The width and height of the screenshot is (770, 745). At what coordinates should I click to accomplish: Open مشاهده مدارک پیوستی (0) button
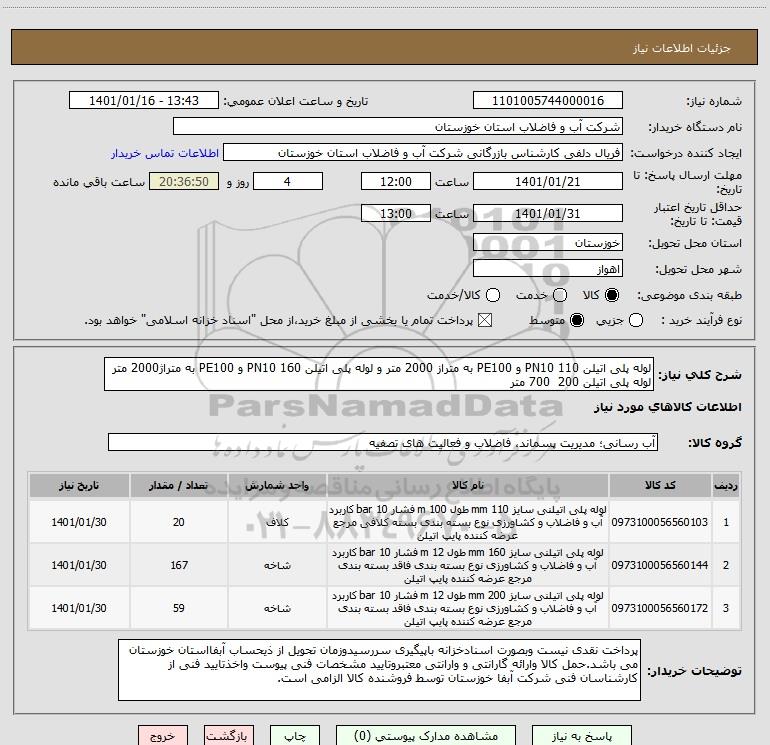(426, 736)
